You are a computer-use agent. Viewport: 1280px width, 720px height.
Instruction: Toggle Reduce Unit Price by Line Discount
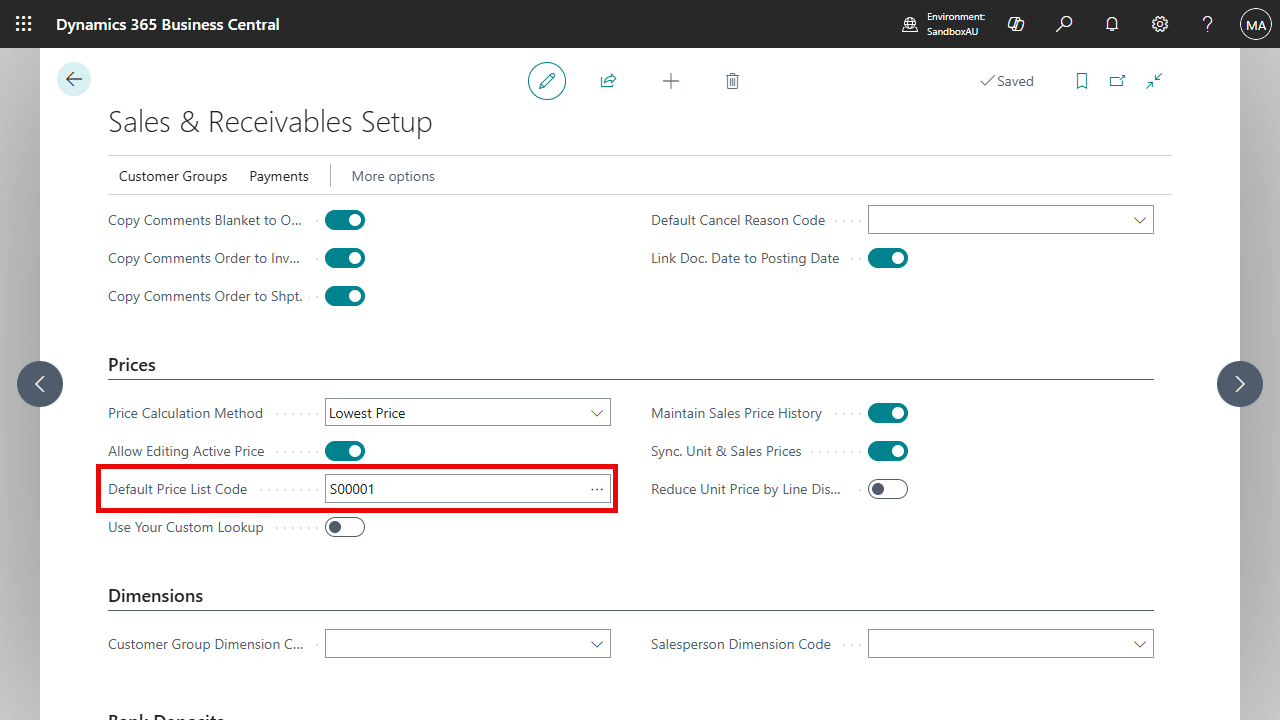tap(888, 489)
